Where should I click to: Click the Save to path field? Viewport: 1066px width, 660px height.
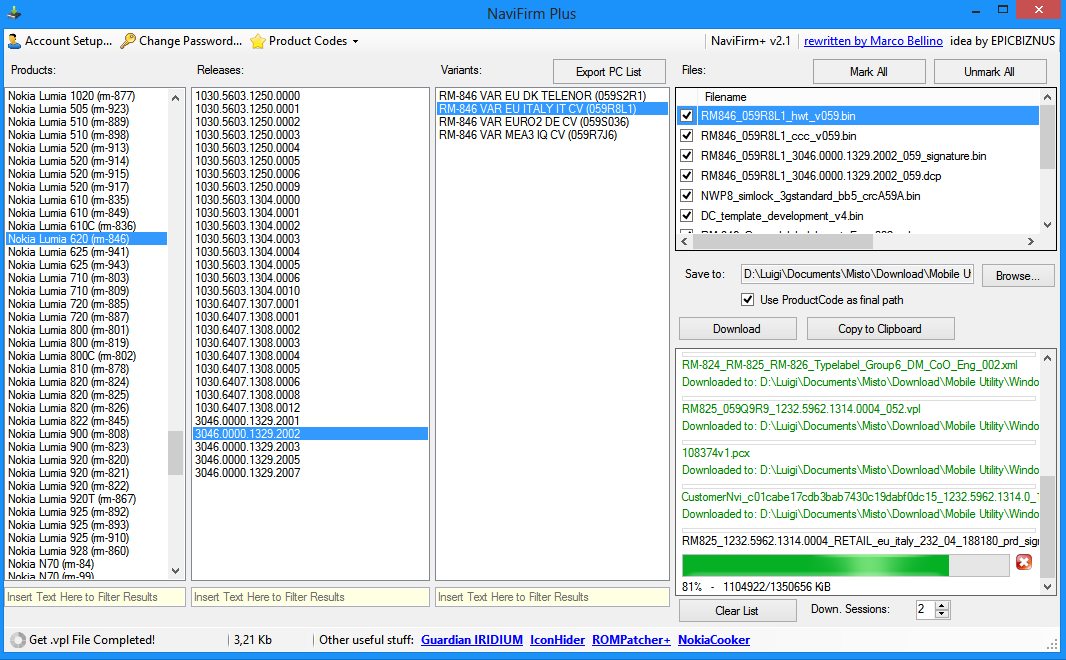coord(857,274)
